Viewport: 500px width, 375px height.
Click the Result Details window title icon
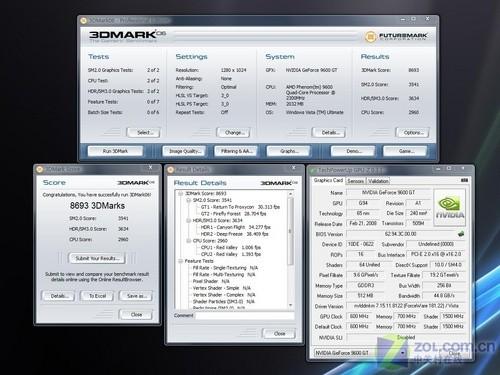coord(171,170)
